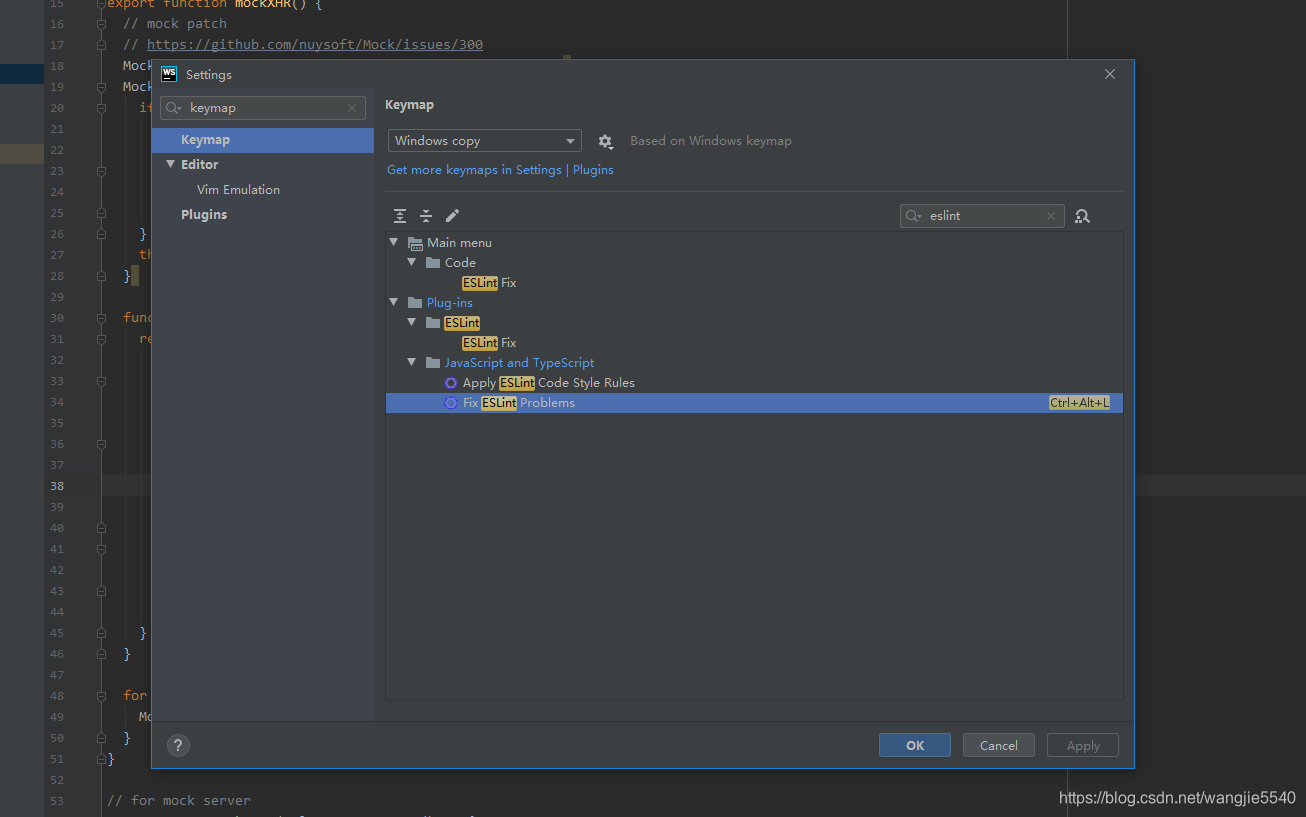Click the Expand All icon in keymap toolbar
Viewport: 1306px width, 817px height.
click(x=400, y=216)
